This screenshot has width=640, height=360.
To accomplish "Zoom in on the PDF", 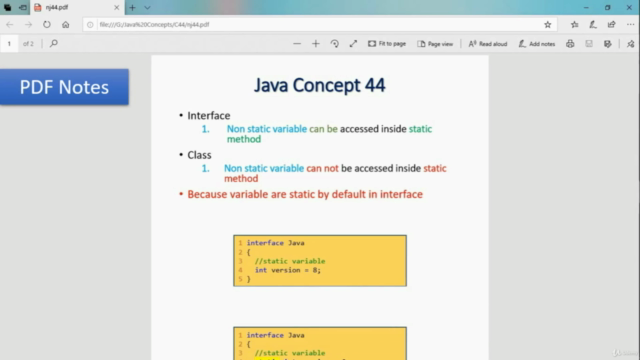I will coord(316,44).
